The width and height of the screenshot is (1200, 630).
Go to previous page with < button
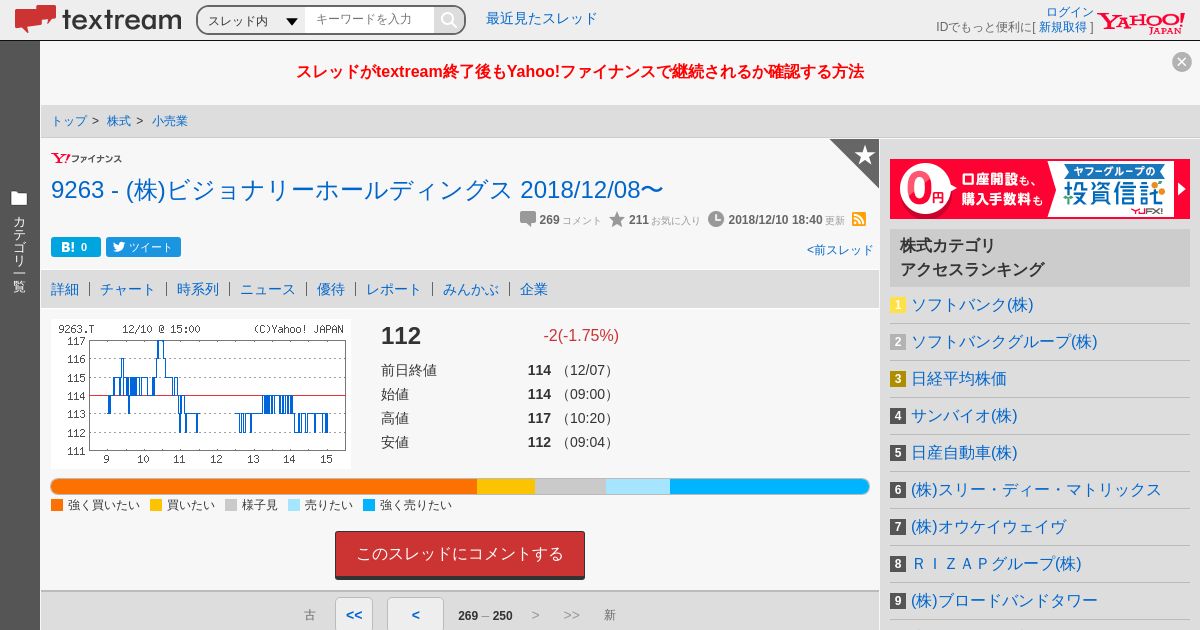click(x=415, y=615)
